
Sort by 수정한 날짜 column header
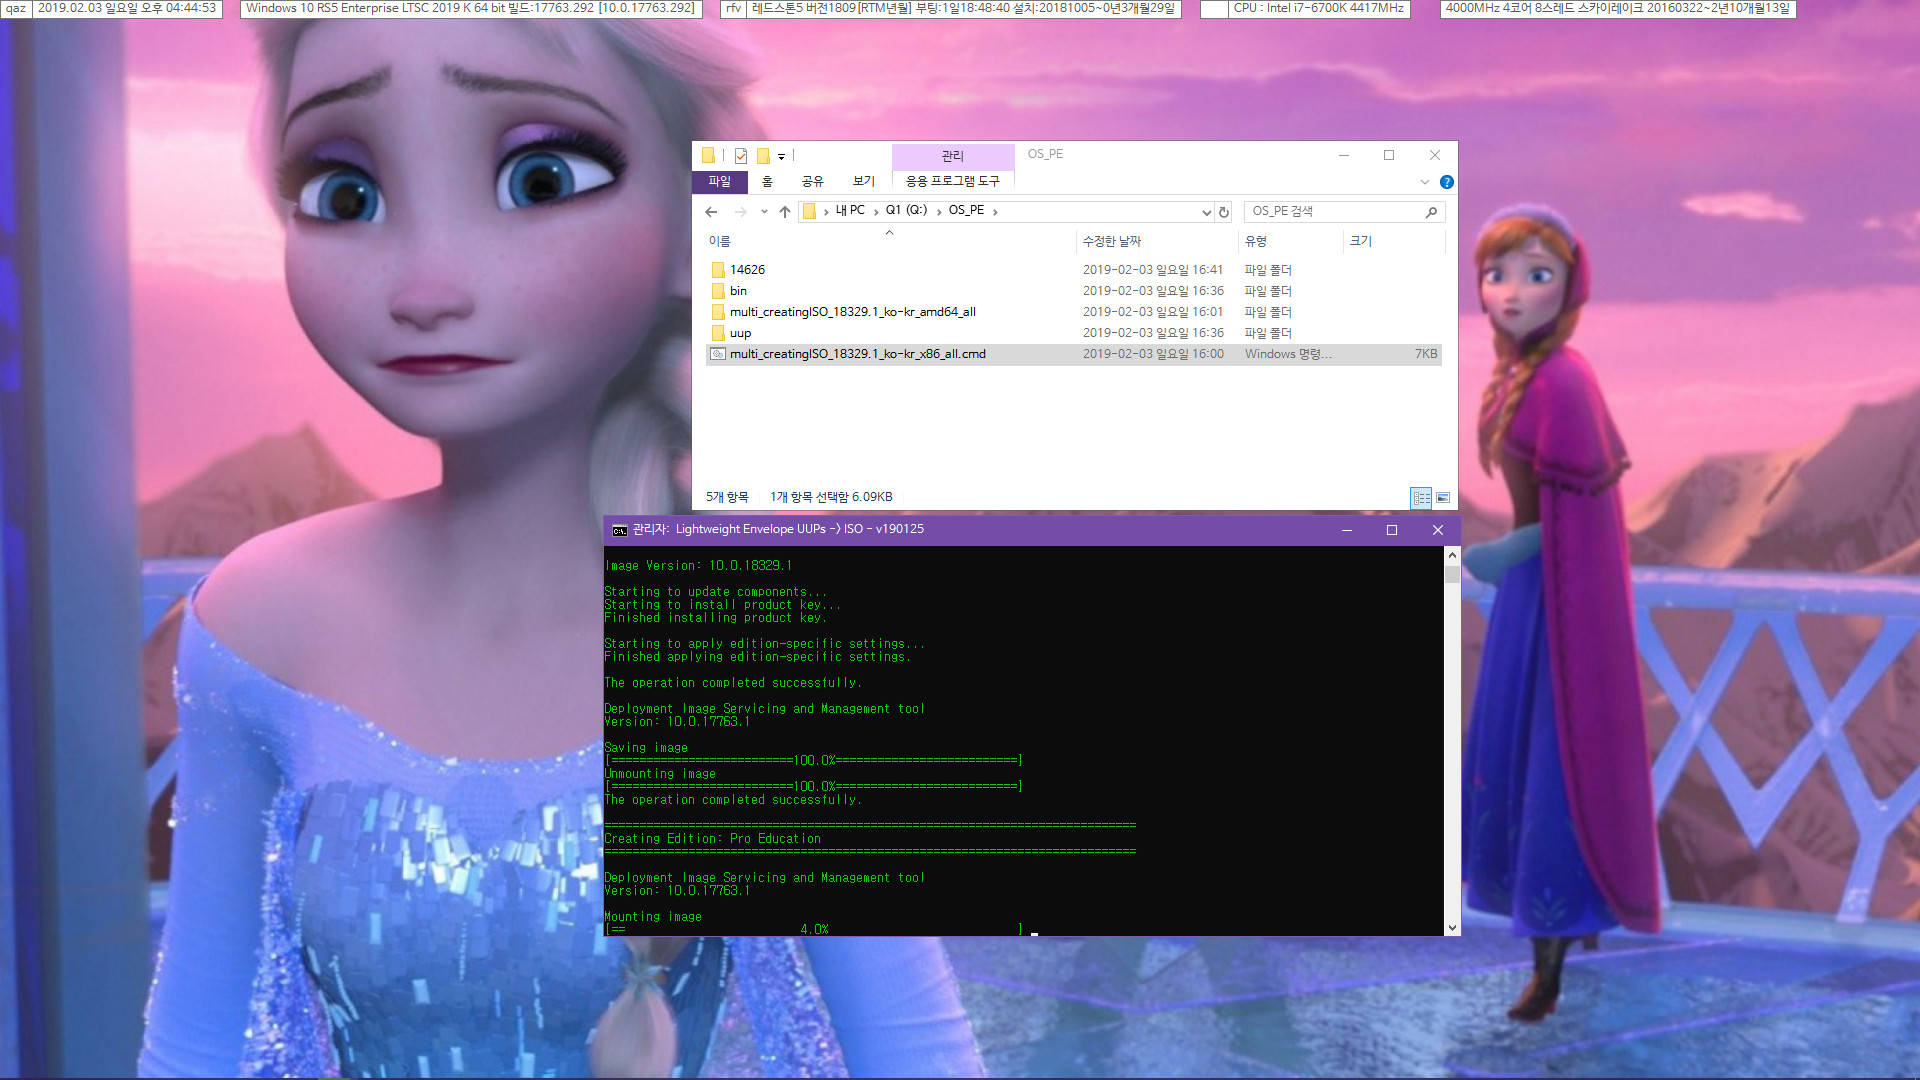(x=1111, y=241)
